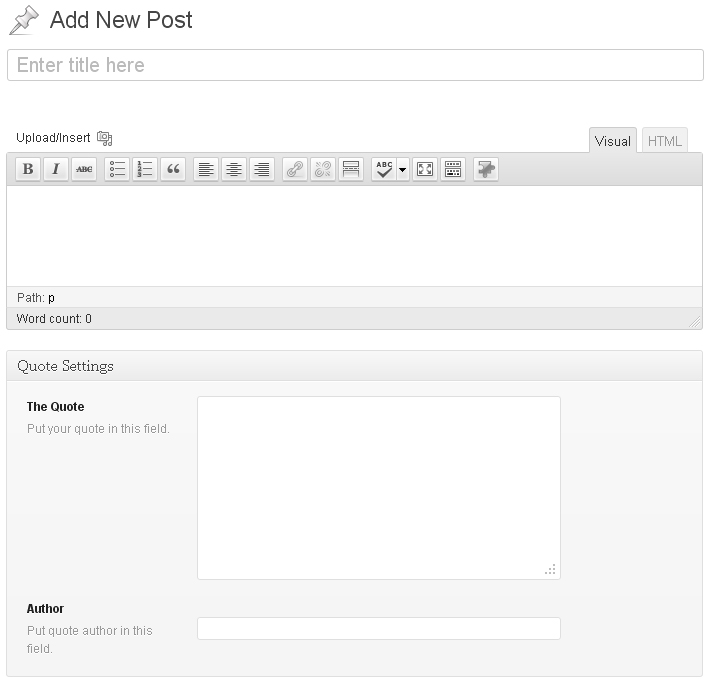This screenshot has height=682, width=708.
Task: Insert an unordered bullet list
Action: (x=117, y=169)
